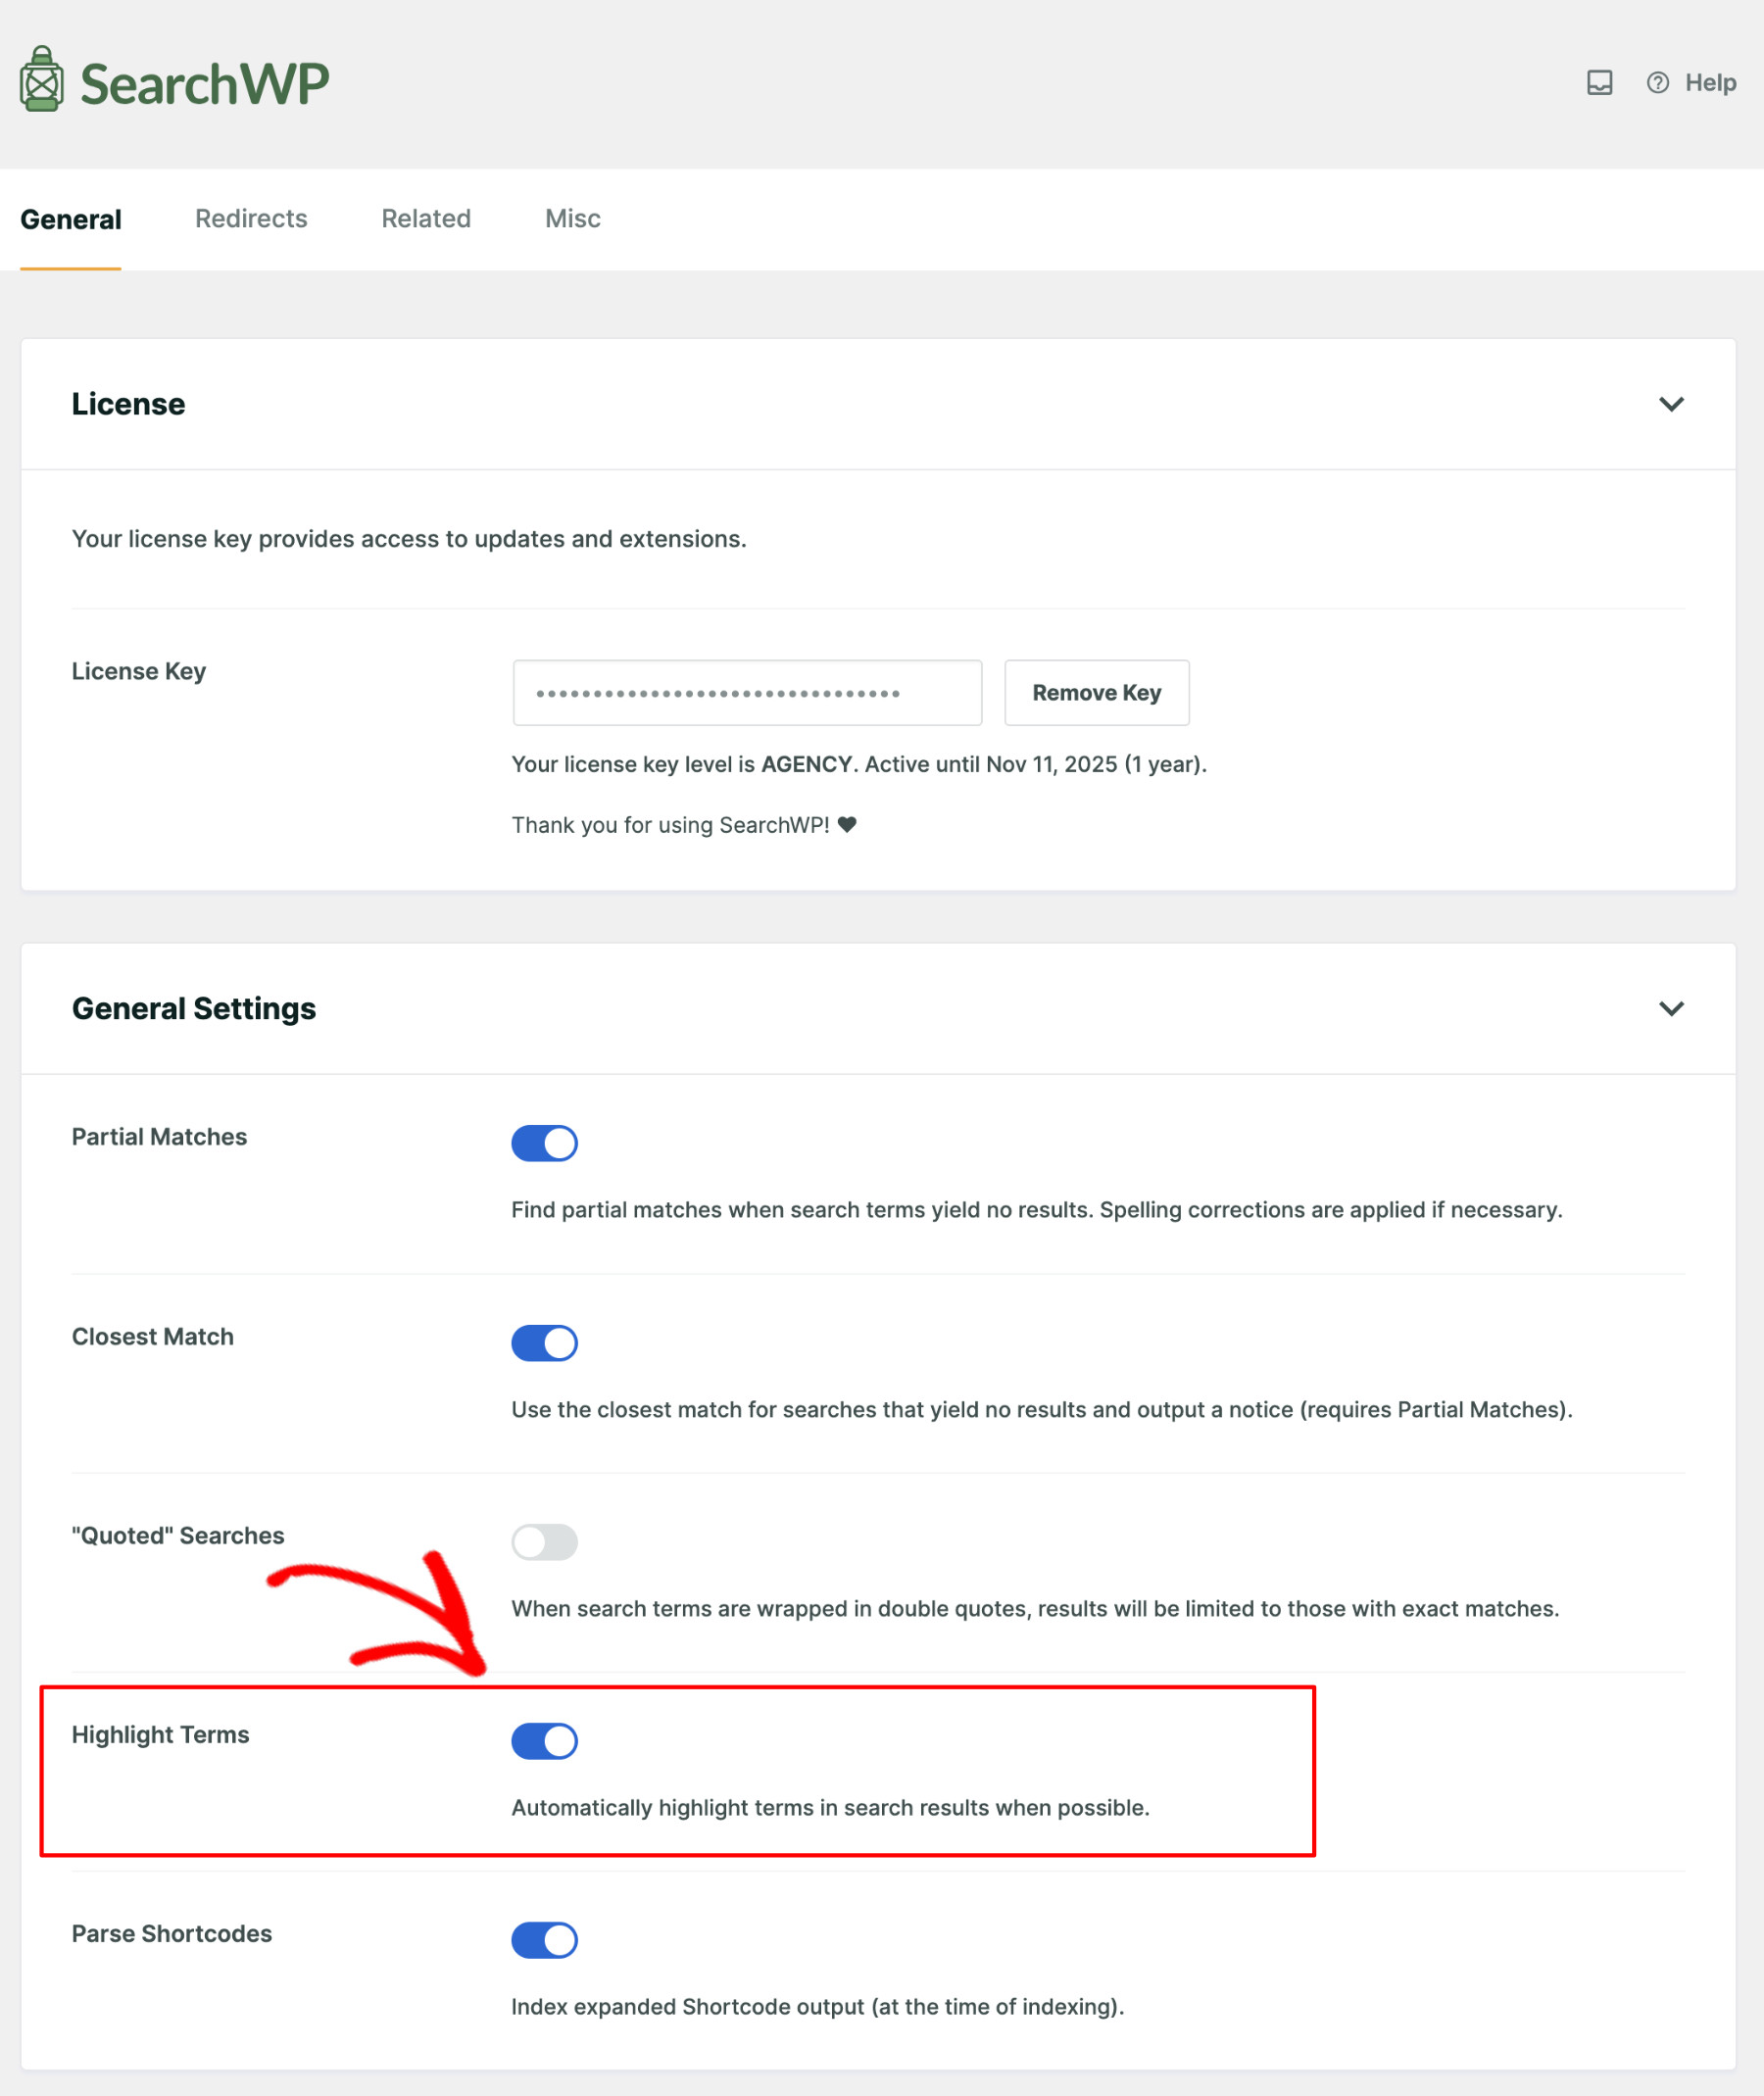This screenshot has height=2096, width=1764.
Task: Click "Your license key provides access" text
Action: [x=409, y=539]
